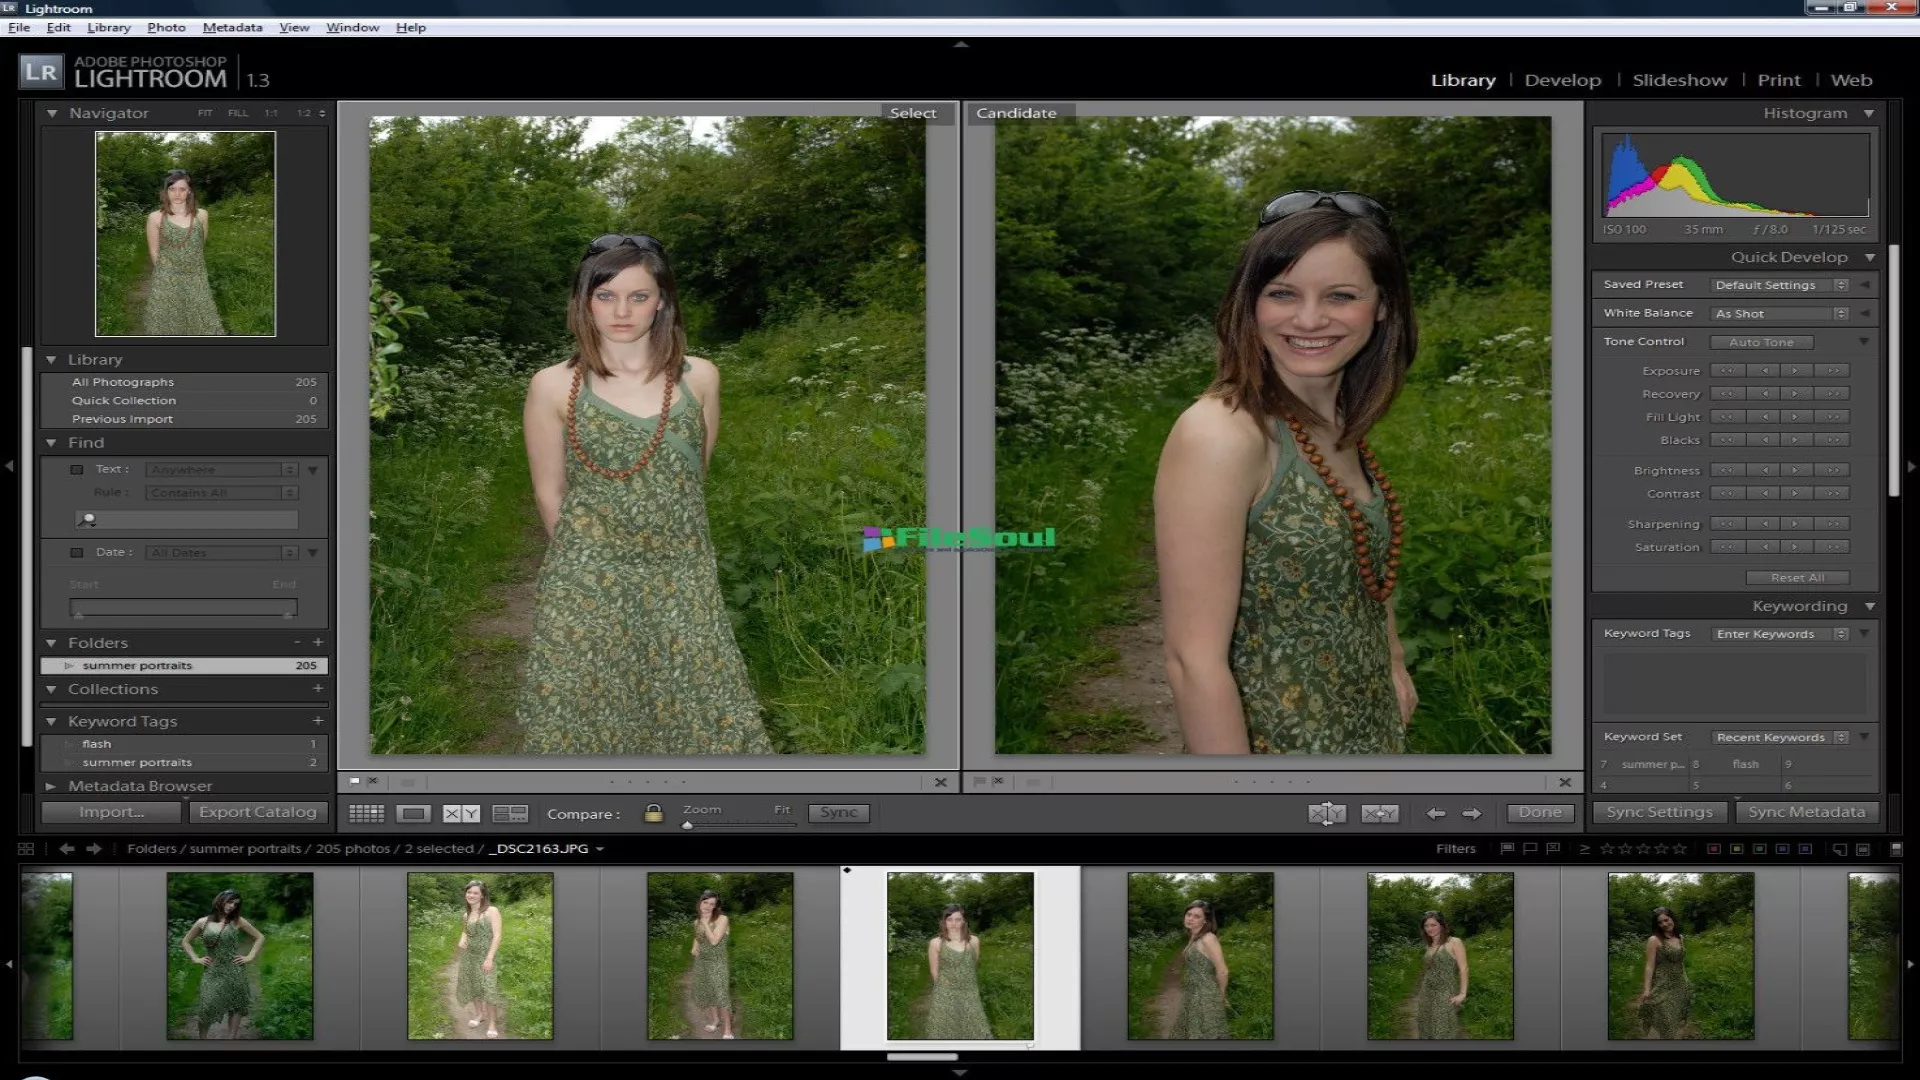Enable the Date checkbox in the Find panel

click(77, 552)
